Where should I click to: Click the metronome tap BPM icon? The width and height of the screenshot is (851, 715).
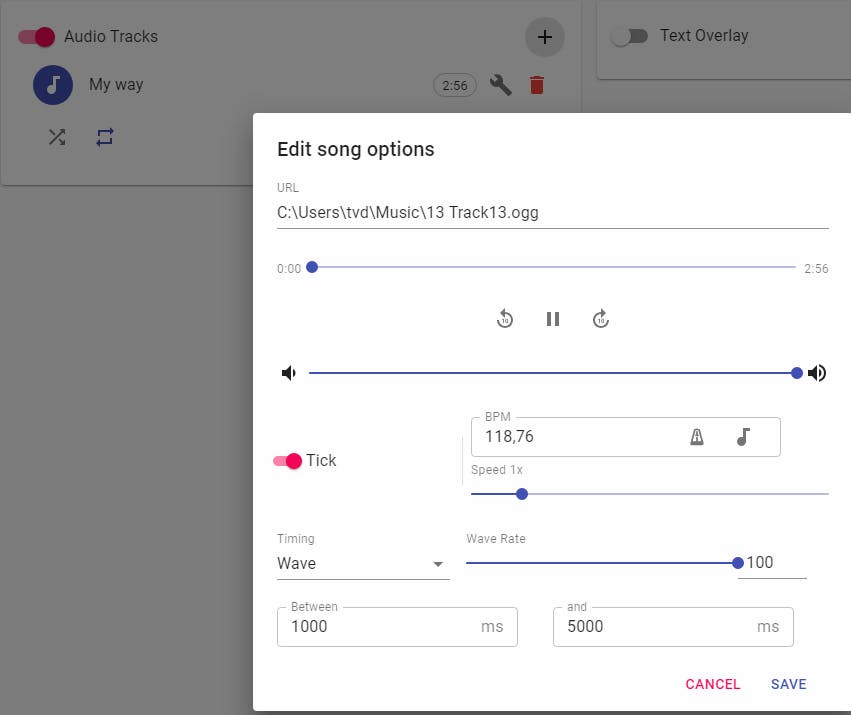tap(697, 437)
